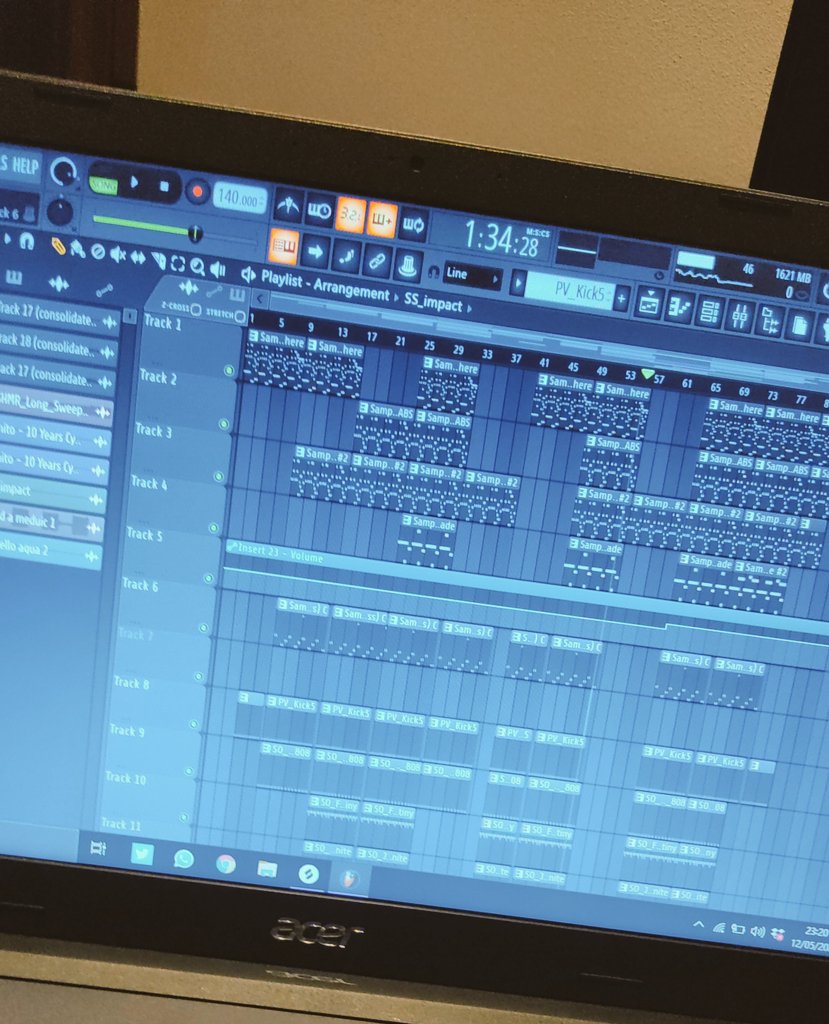829x1024 pixels.
Task: Add new pattern with plus button
Action: (621, 299)
